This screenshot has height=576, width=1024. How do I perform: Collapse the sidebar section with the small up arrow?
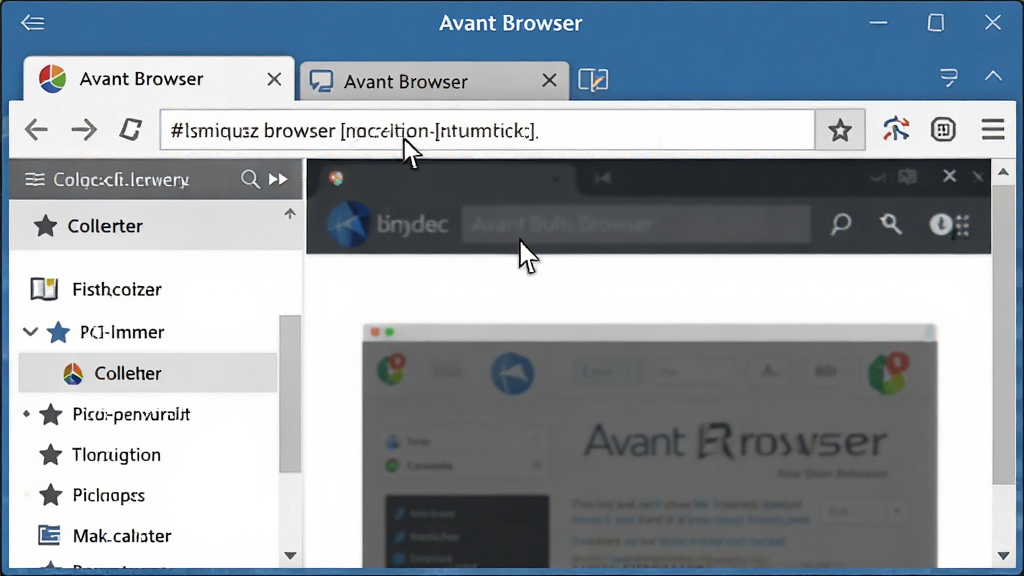[x=290, y=214]
